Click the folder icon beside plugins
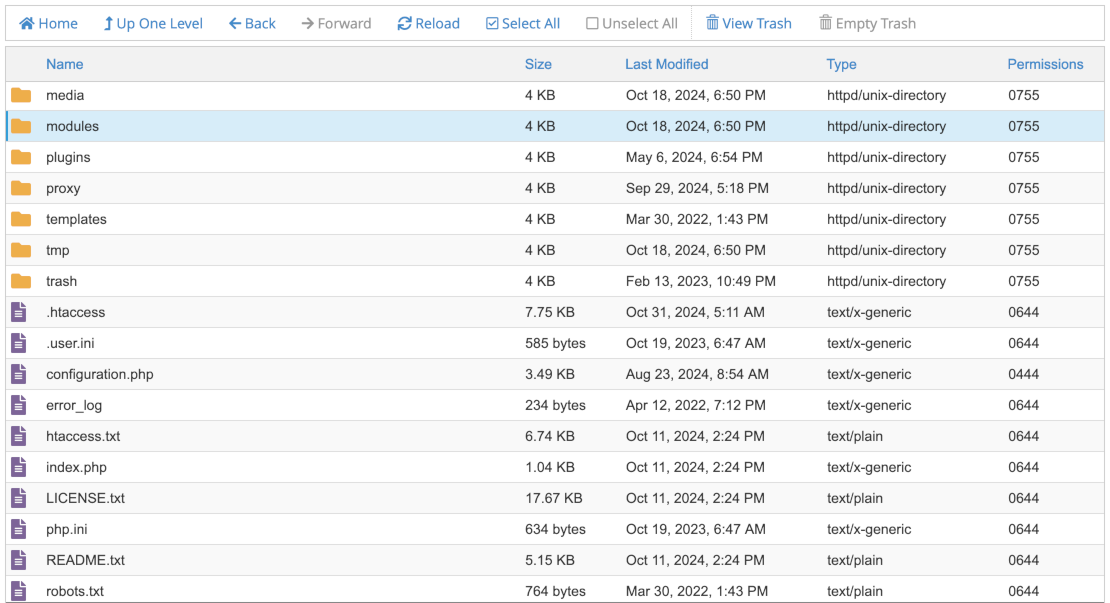1110x603 pixels. coord(21,157)
